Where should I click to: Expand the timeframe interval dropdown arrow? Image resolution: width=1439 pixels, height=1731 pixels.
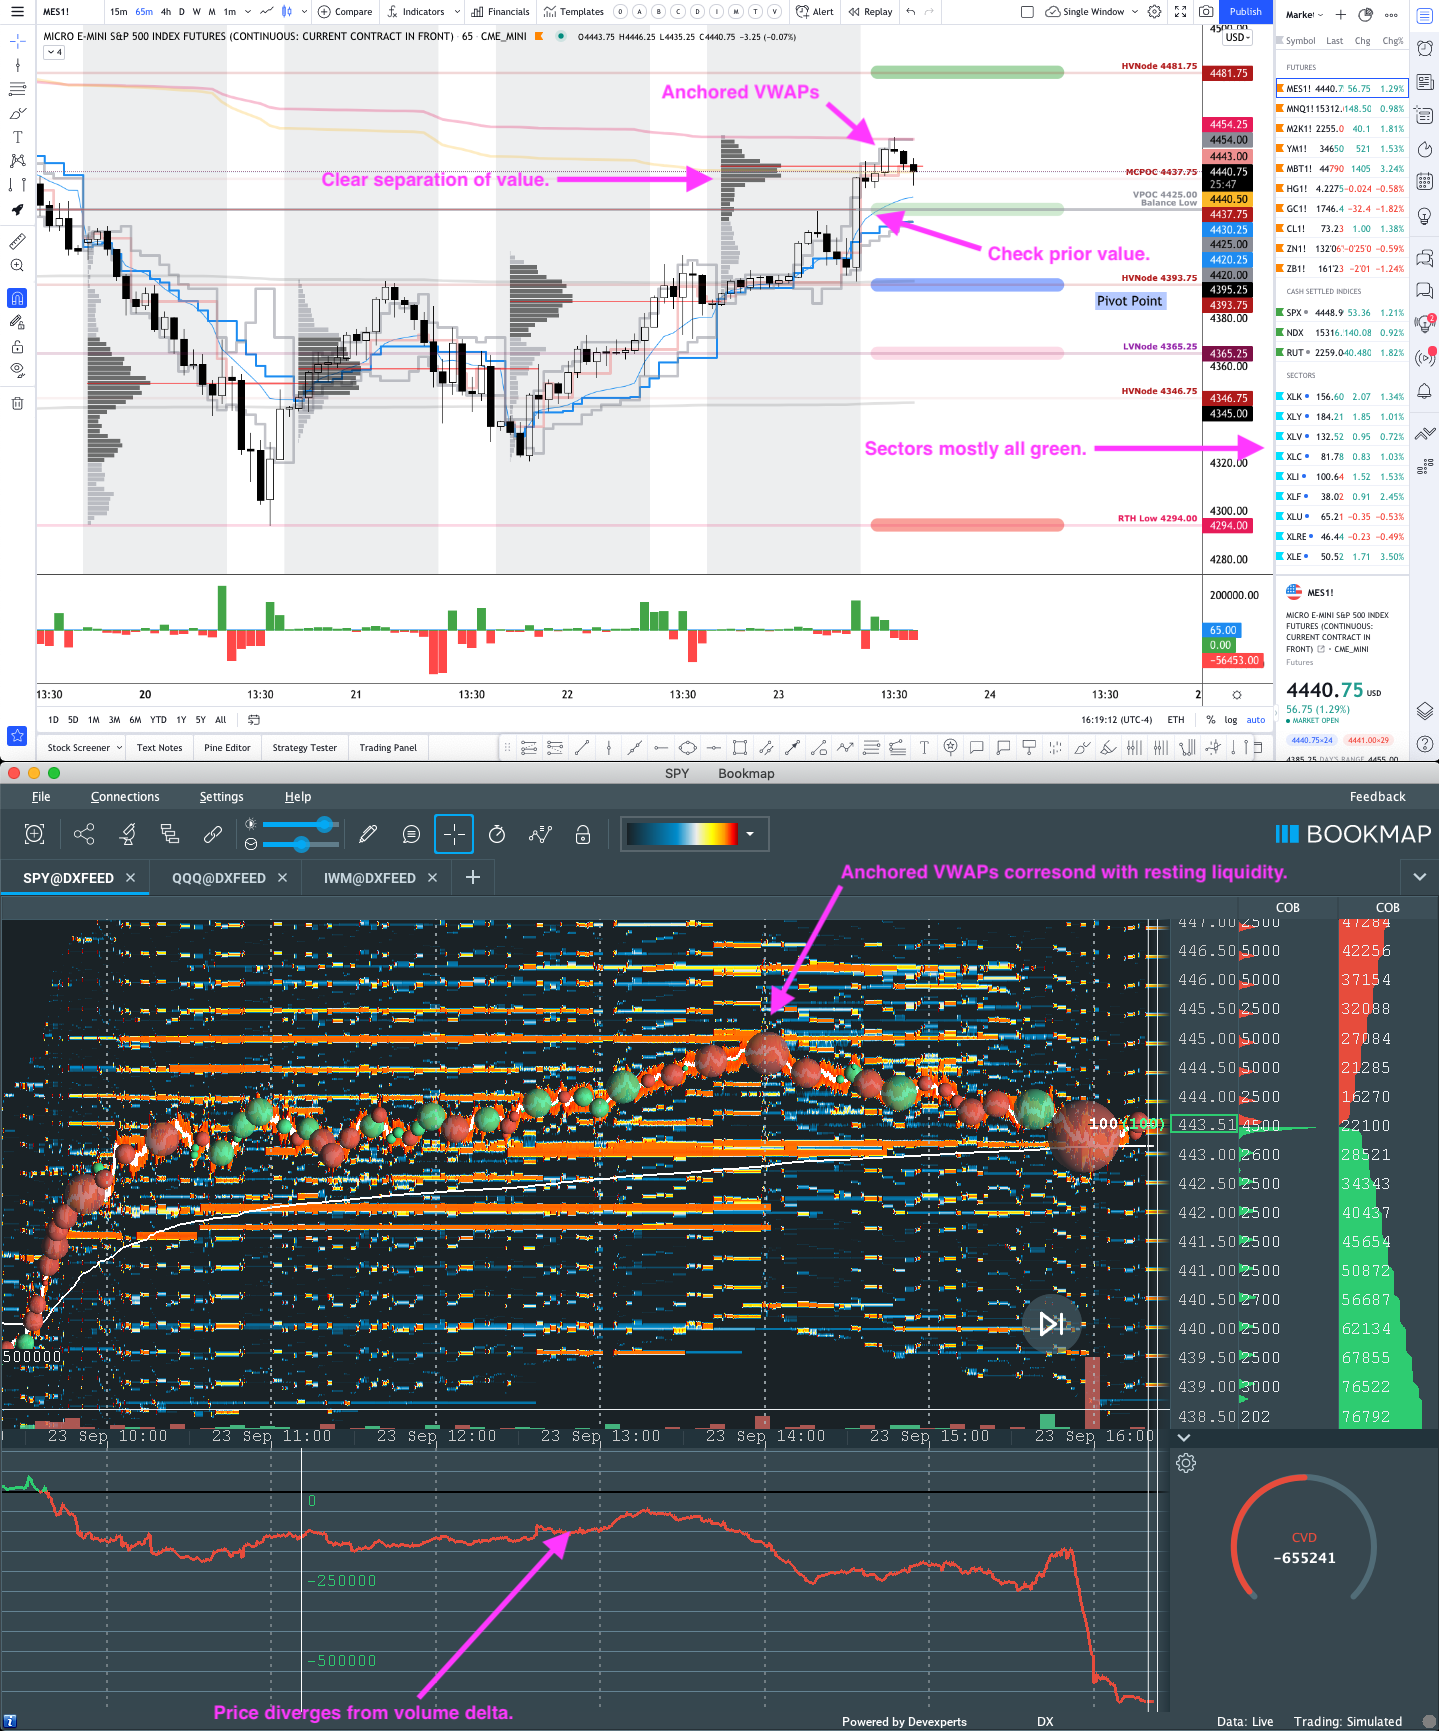(247, 12)
